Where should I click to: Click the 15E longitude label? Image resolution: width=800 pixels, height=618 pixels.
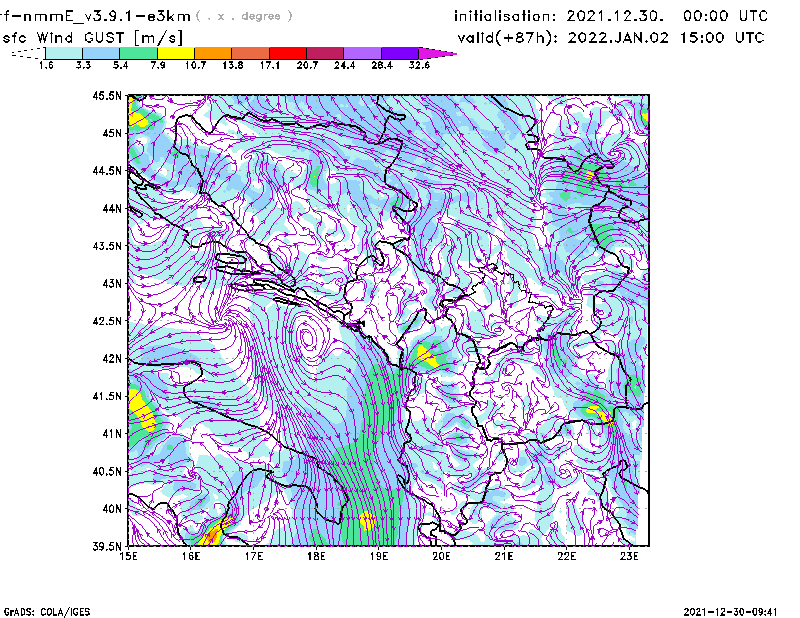pyautogui.click(x=128, y=556)
